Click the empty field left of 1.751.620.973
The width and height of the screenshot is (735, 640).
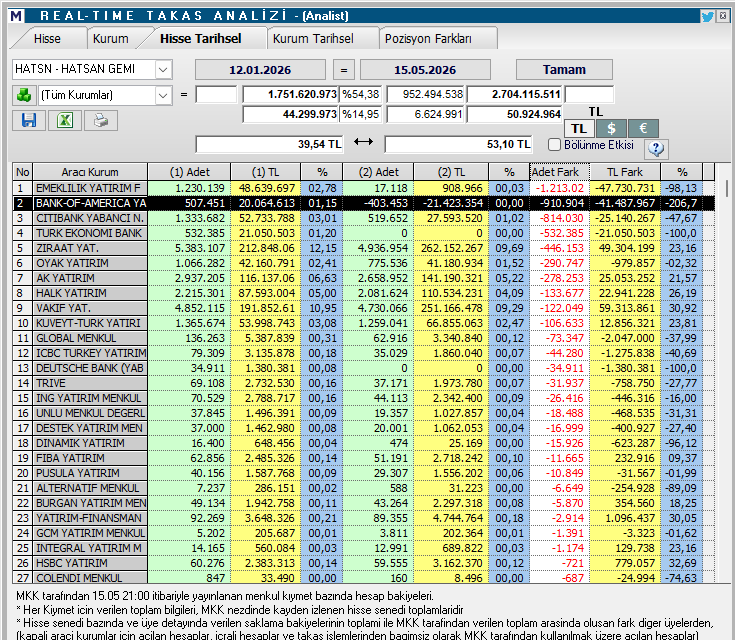point(216,95)
